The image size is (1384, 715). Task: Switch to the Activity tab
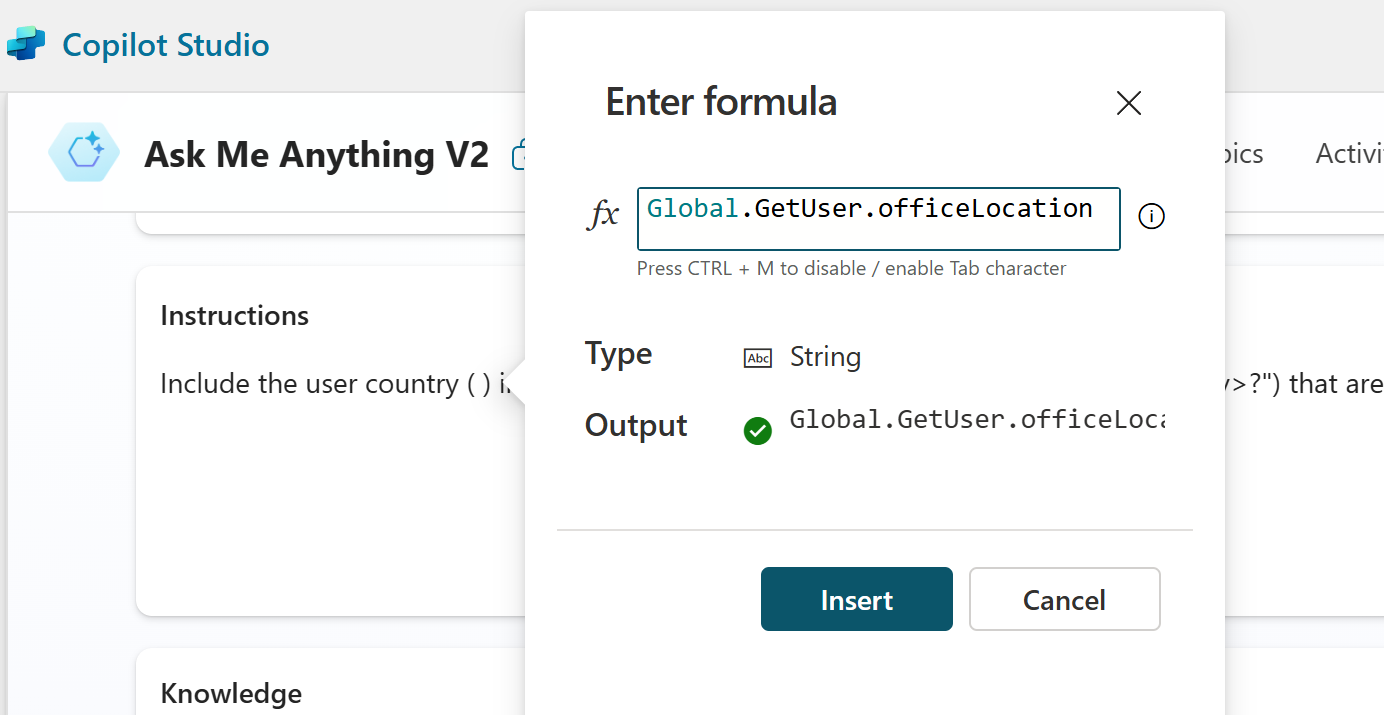(x=1350, y=154)
